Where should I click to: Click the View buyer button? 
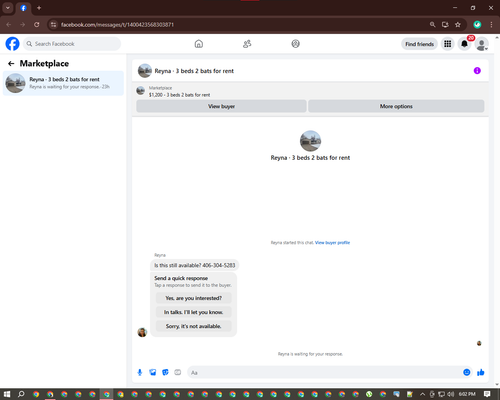coord(221,106)
